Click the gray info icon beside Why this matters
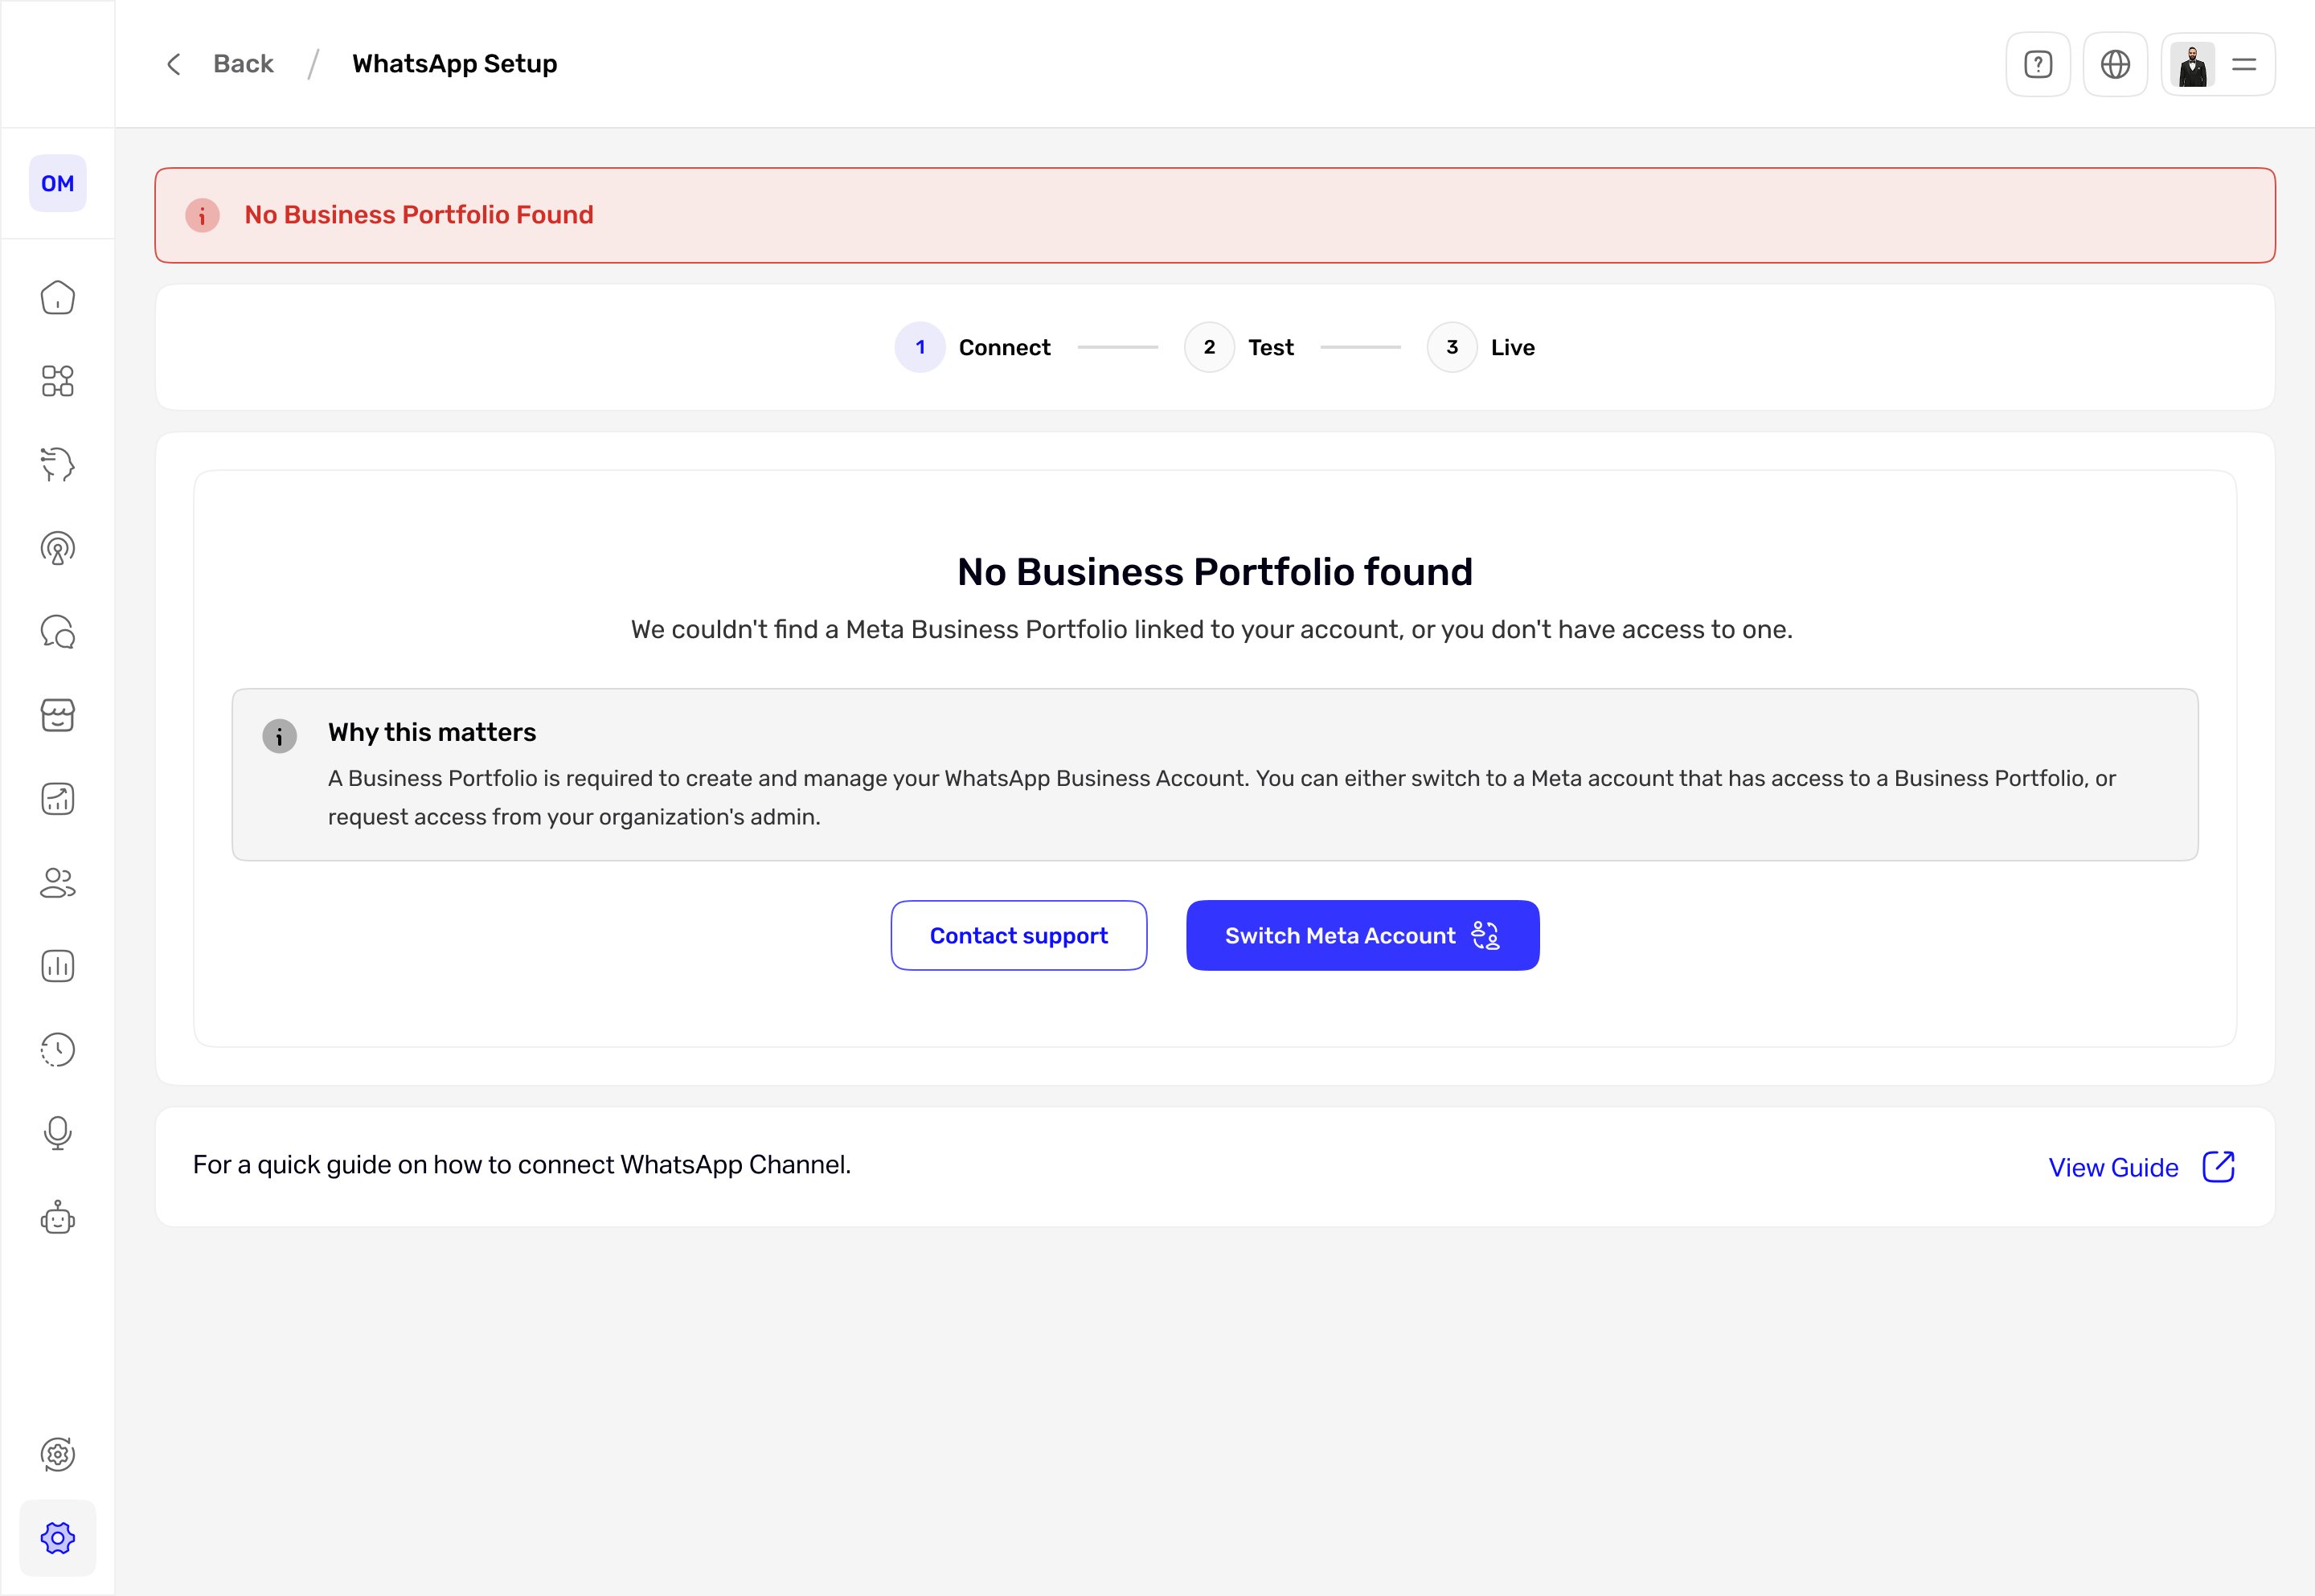The height and width of the screenshot is (1596, 2315). [x=279, y=736]
